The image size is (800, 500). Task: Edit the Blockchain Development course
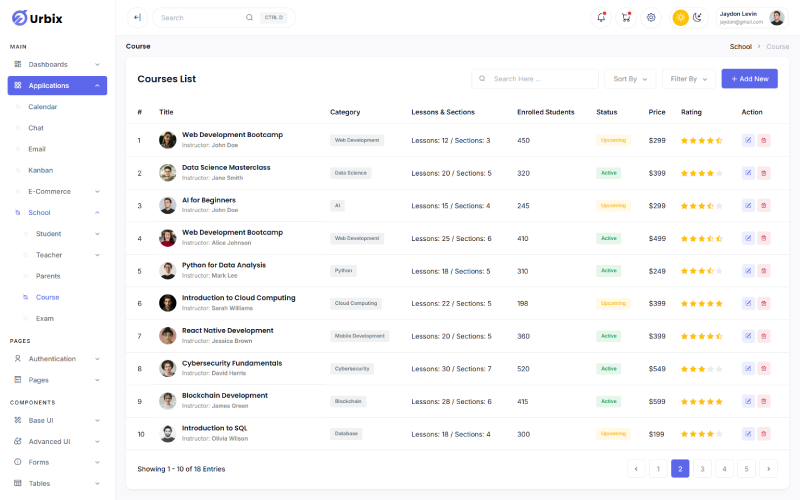(748, 402)
